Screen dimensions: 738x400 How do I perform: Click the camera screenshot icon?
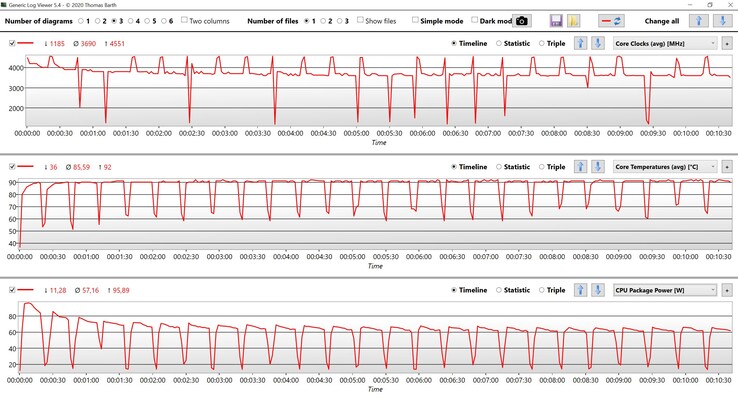(522, 20)
